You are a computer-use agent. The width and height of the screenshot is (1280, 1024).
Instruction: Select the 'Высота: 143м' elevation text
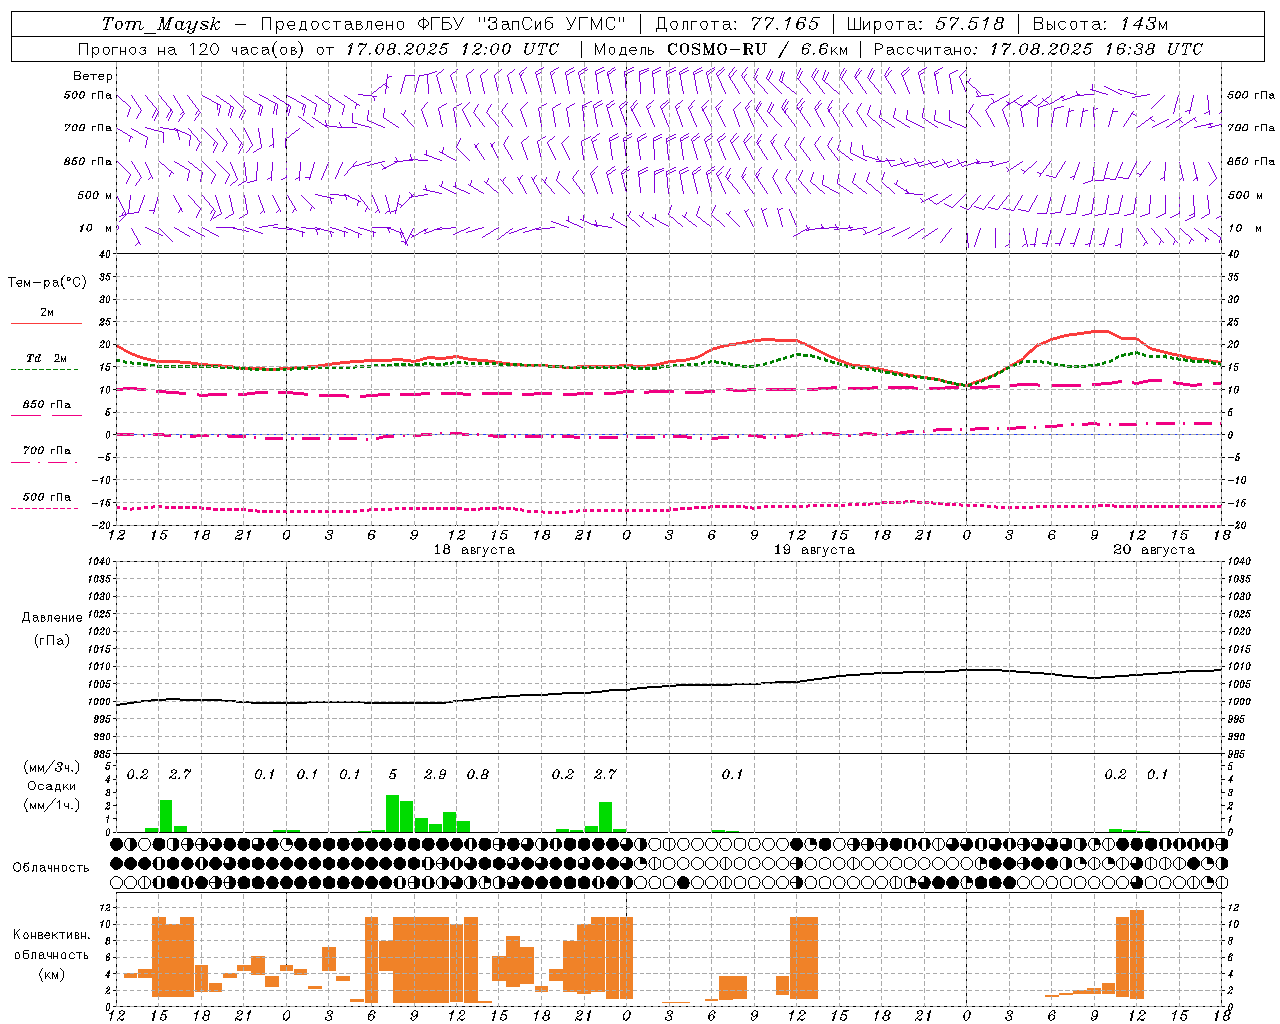click(x=1100, y=24)
